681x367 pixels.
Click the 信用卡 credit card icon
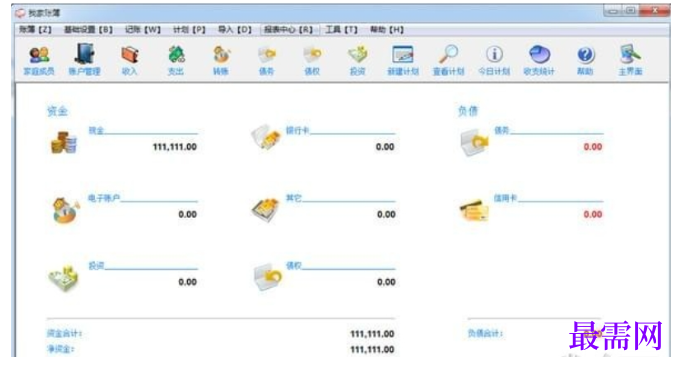[x=474, y=210]
